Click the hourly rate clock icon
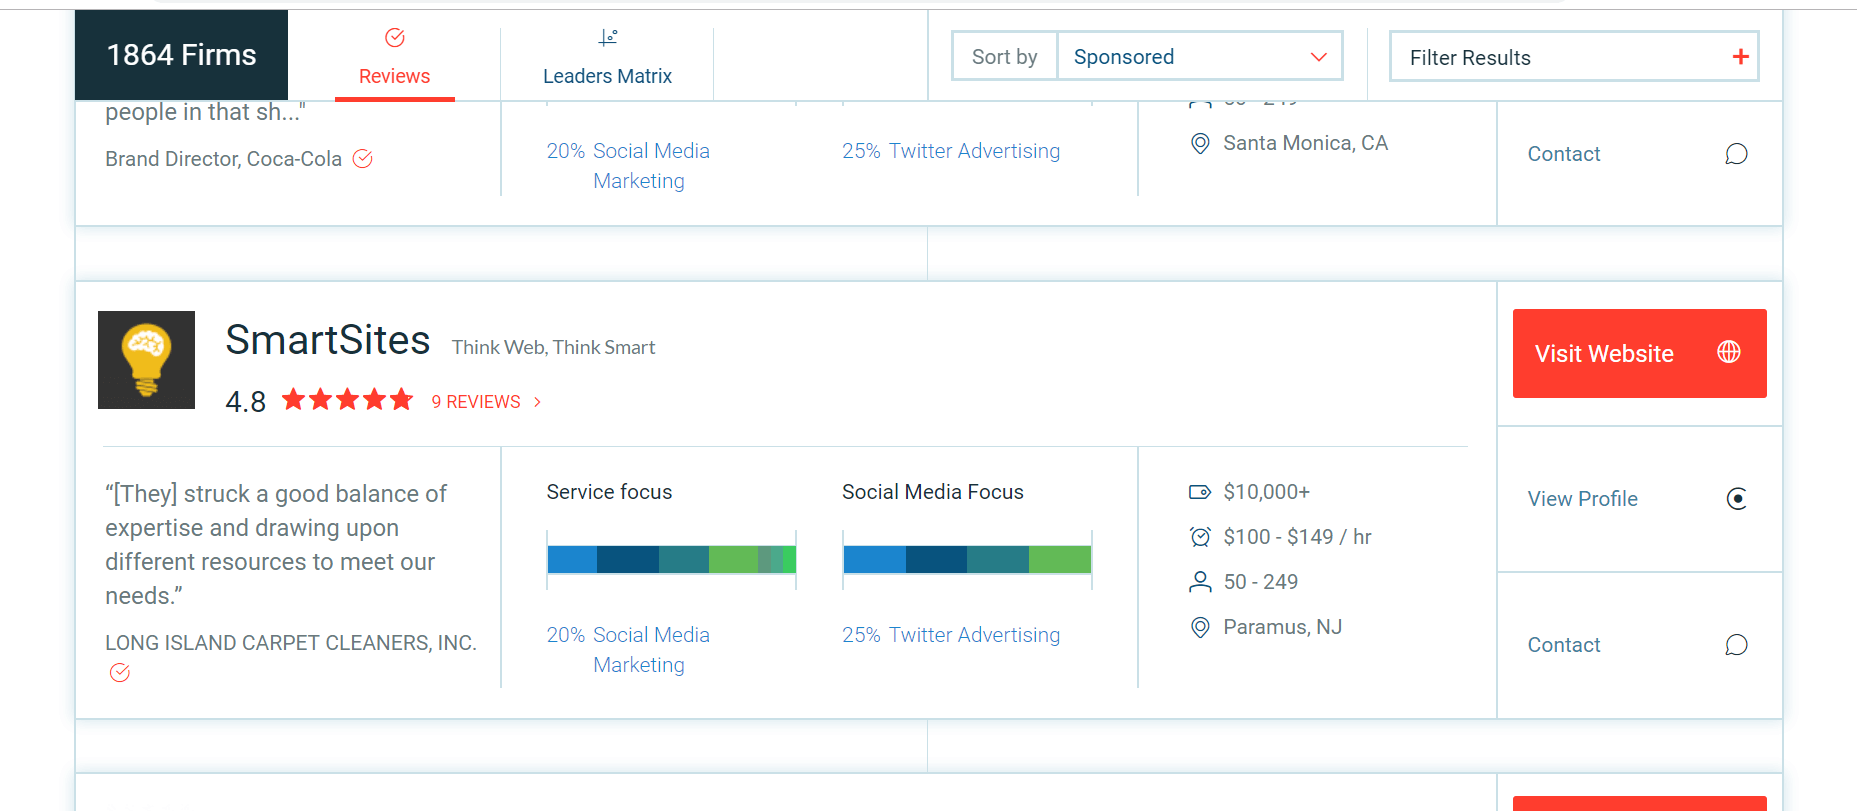Image resolution: width=1857 pixels, height=811 pixels. tap(1200, 537)
